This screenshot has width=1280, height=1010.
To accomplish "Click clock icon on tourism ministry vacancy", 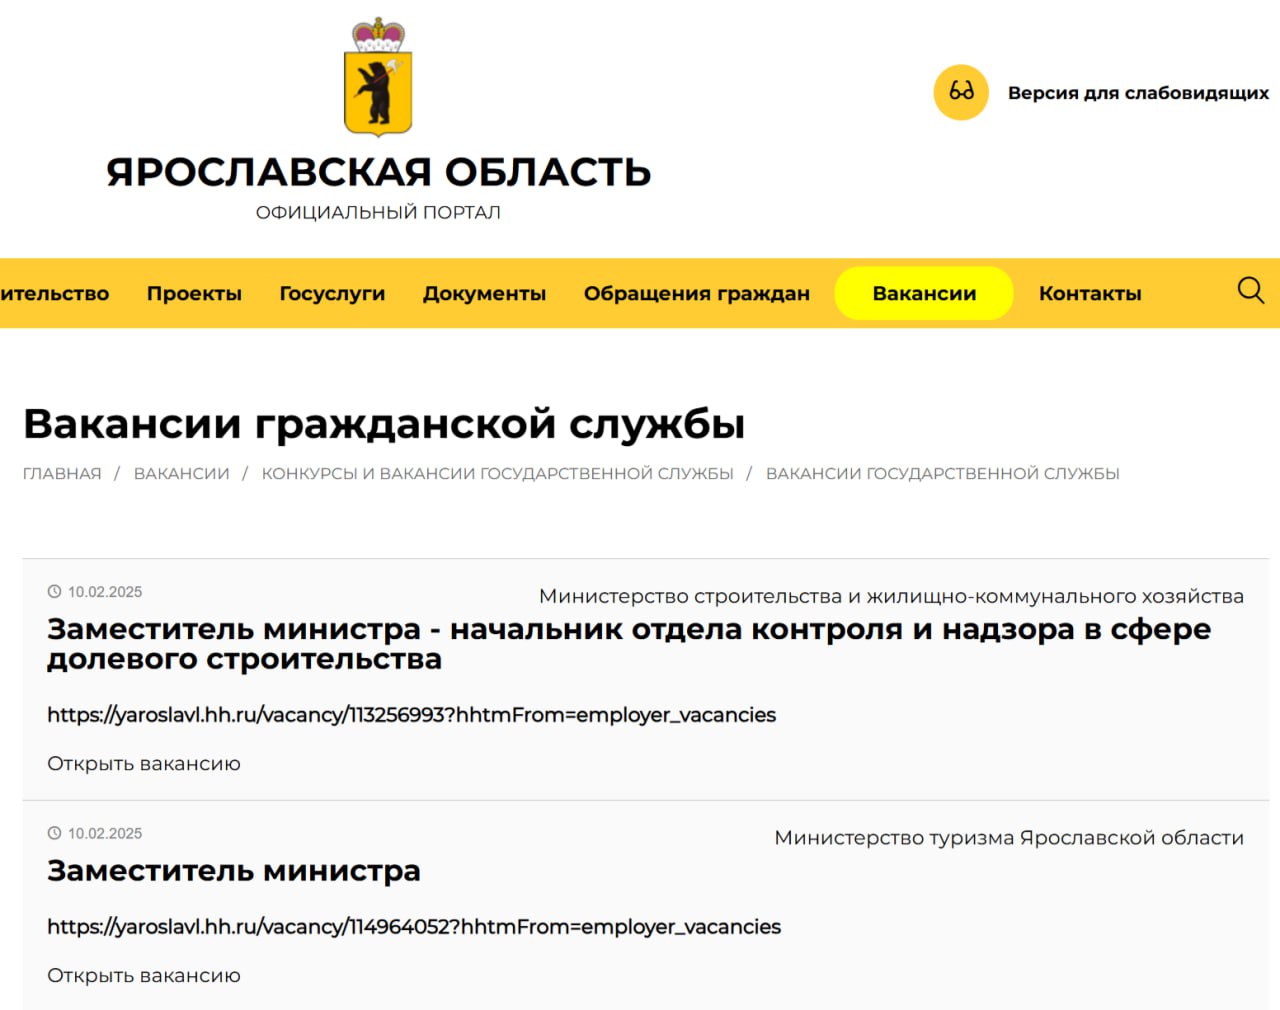I will click(x=55, y=834).
